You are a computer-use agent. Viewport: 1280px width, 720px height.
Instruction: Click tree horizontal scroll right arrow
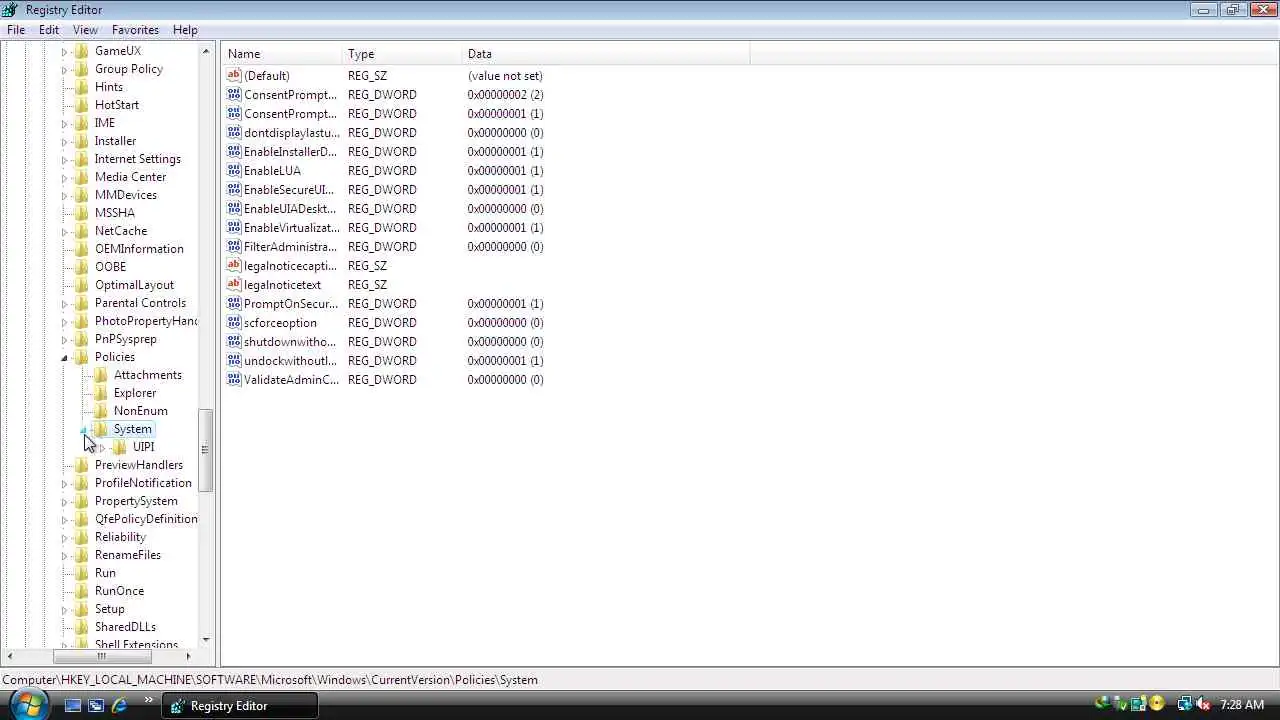click(x=188, y=656)
